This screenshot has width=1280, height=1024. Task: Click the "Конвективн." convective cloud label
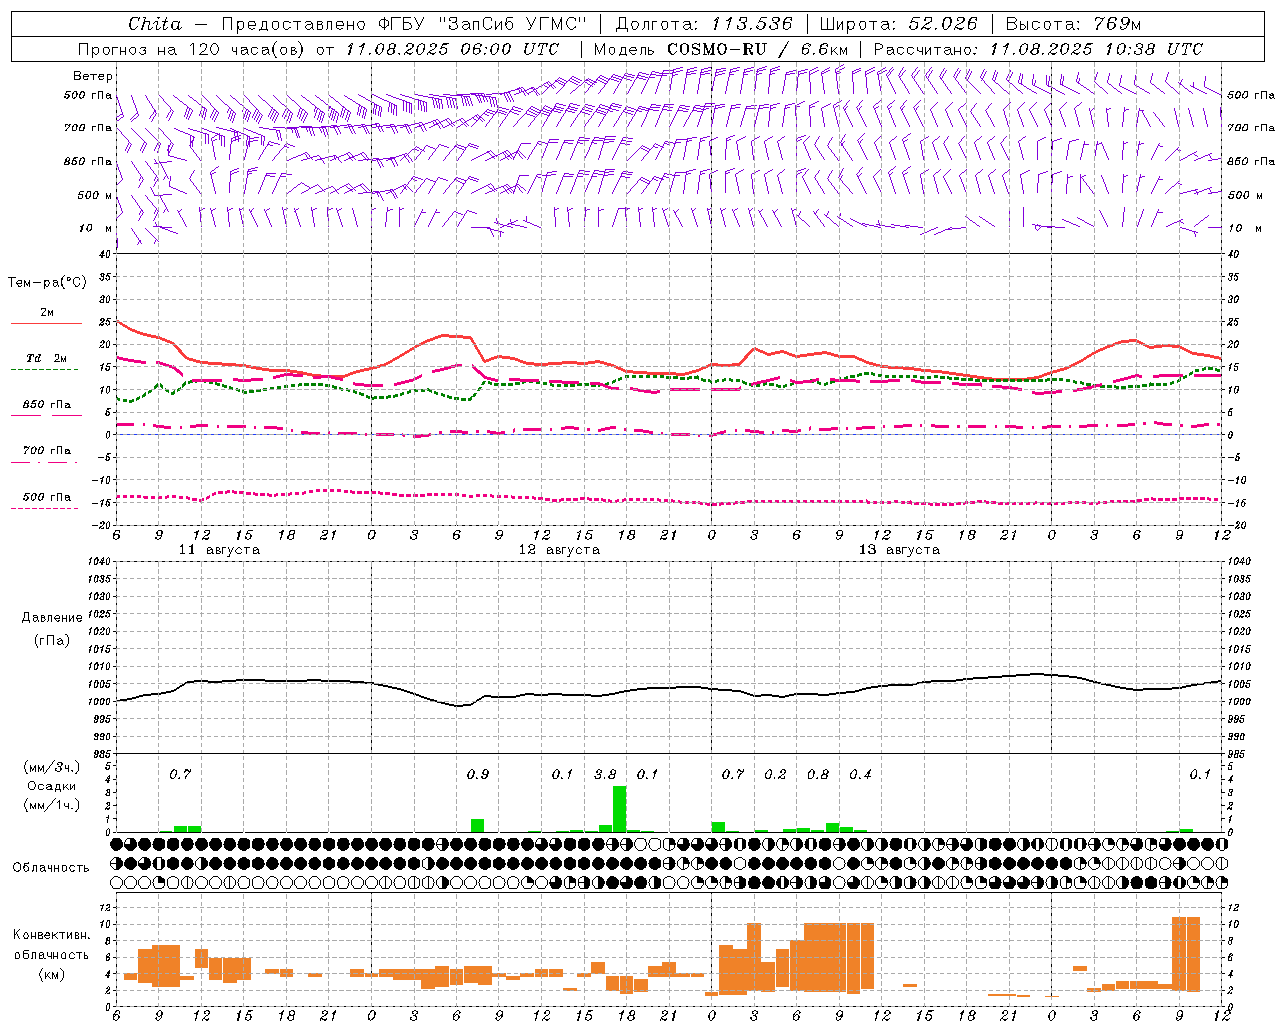[x=51, y=935]
